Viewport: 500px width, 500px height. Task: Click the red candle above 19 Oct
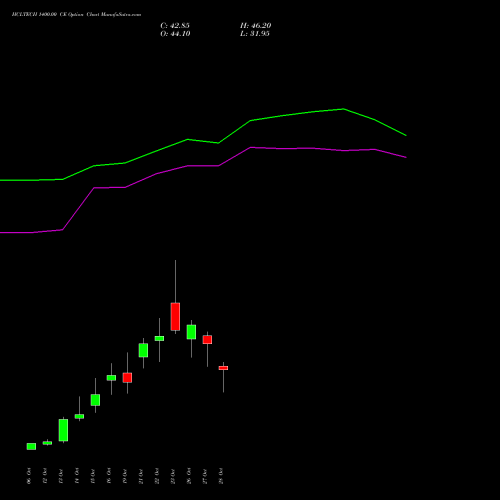click(x=127, y=378)
